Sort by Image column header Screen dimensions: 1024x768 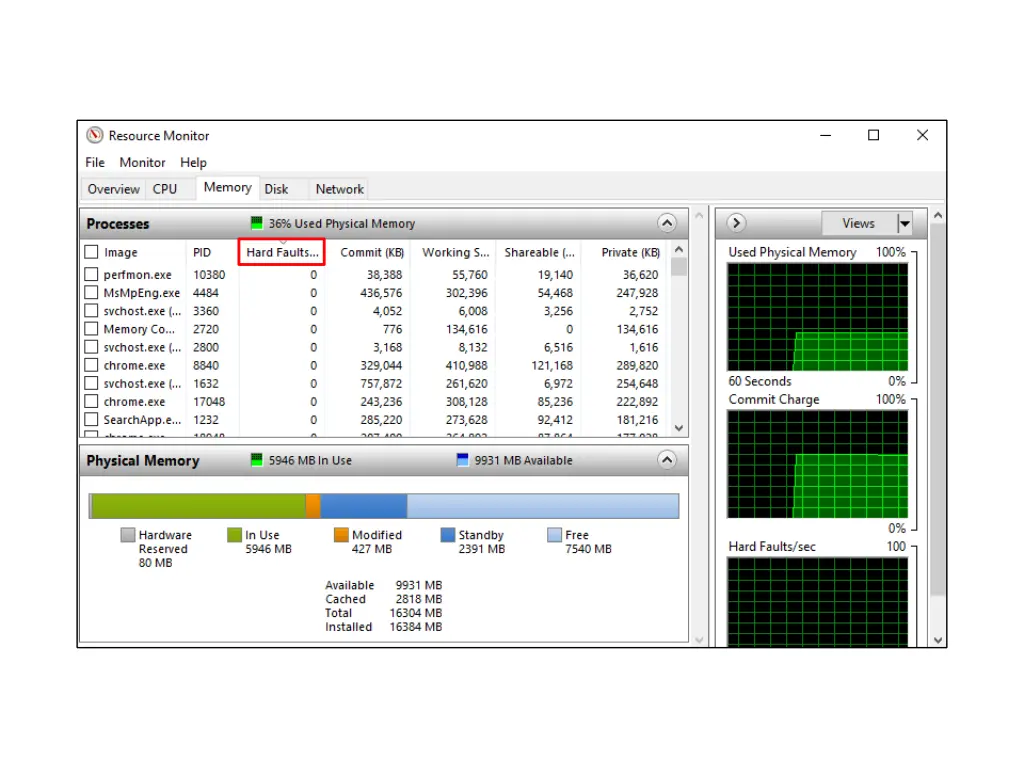click(121, 252)
